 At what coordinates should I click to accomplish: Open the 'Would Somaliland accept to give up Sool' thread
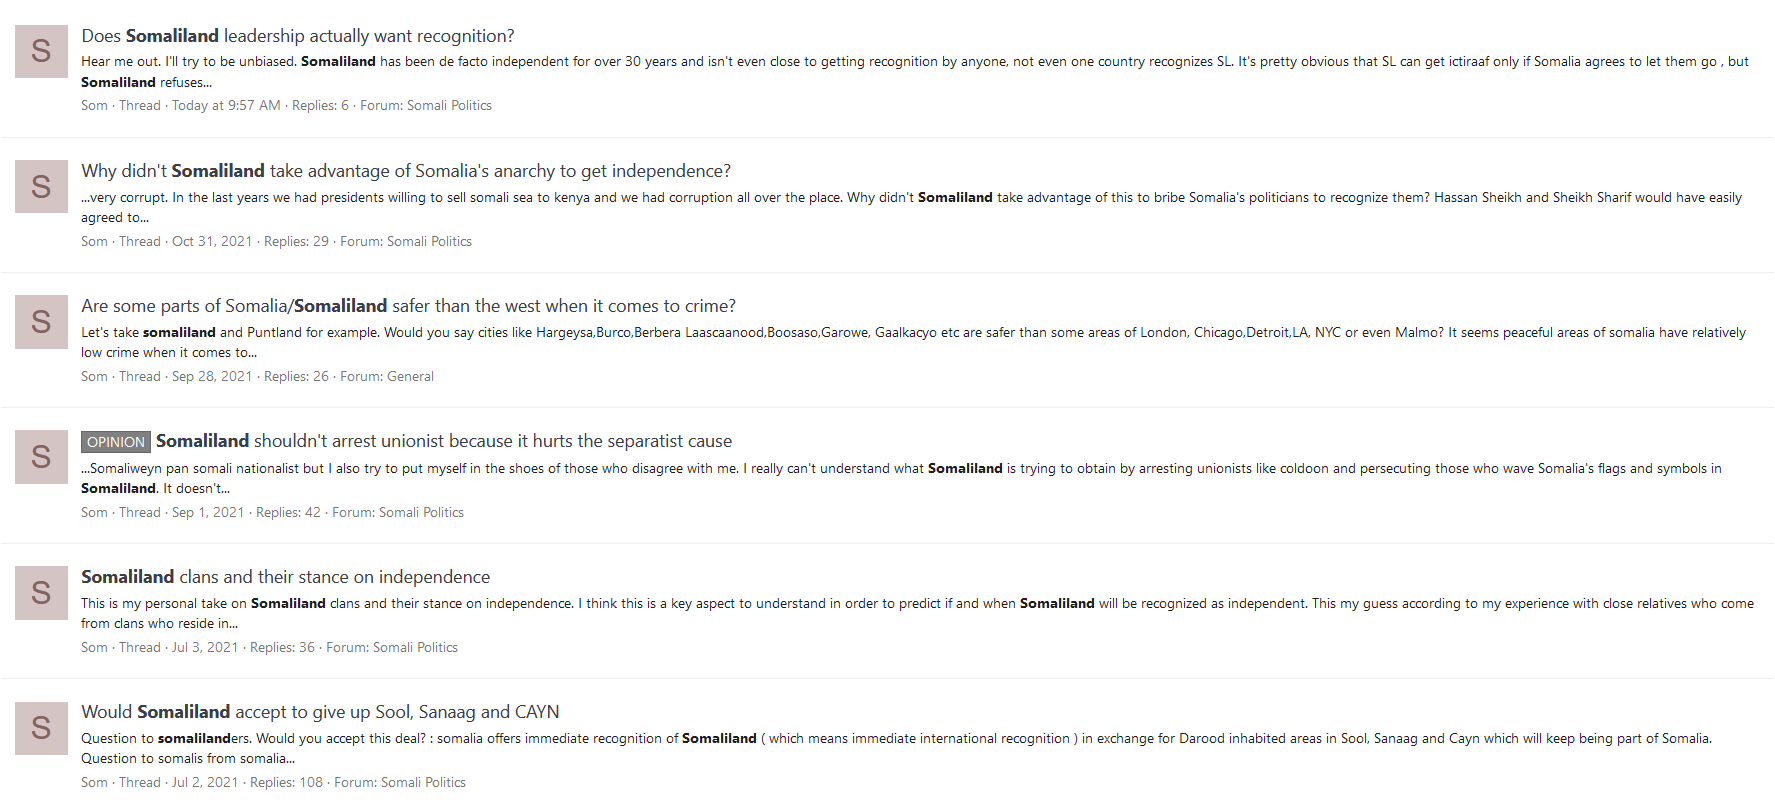click(x=320, y=712)
